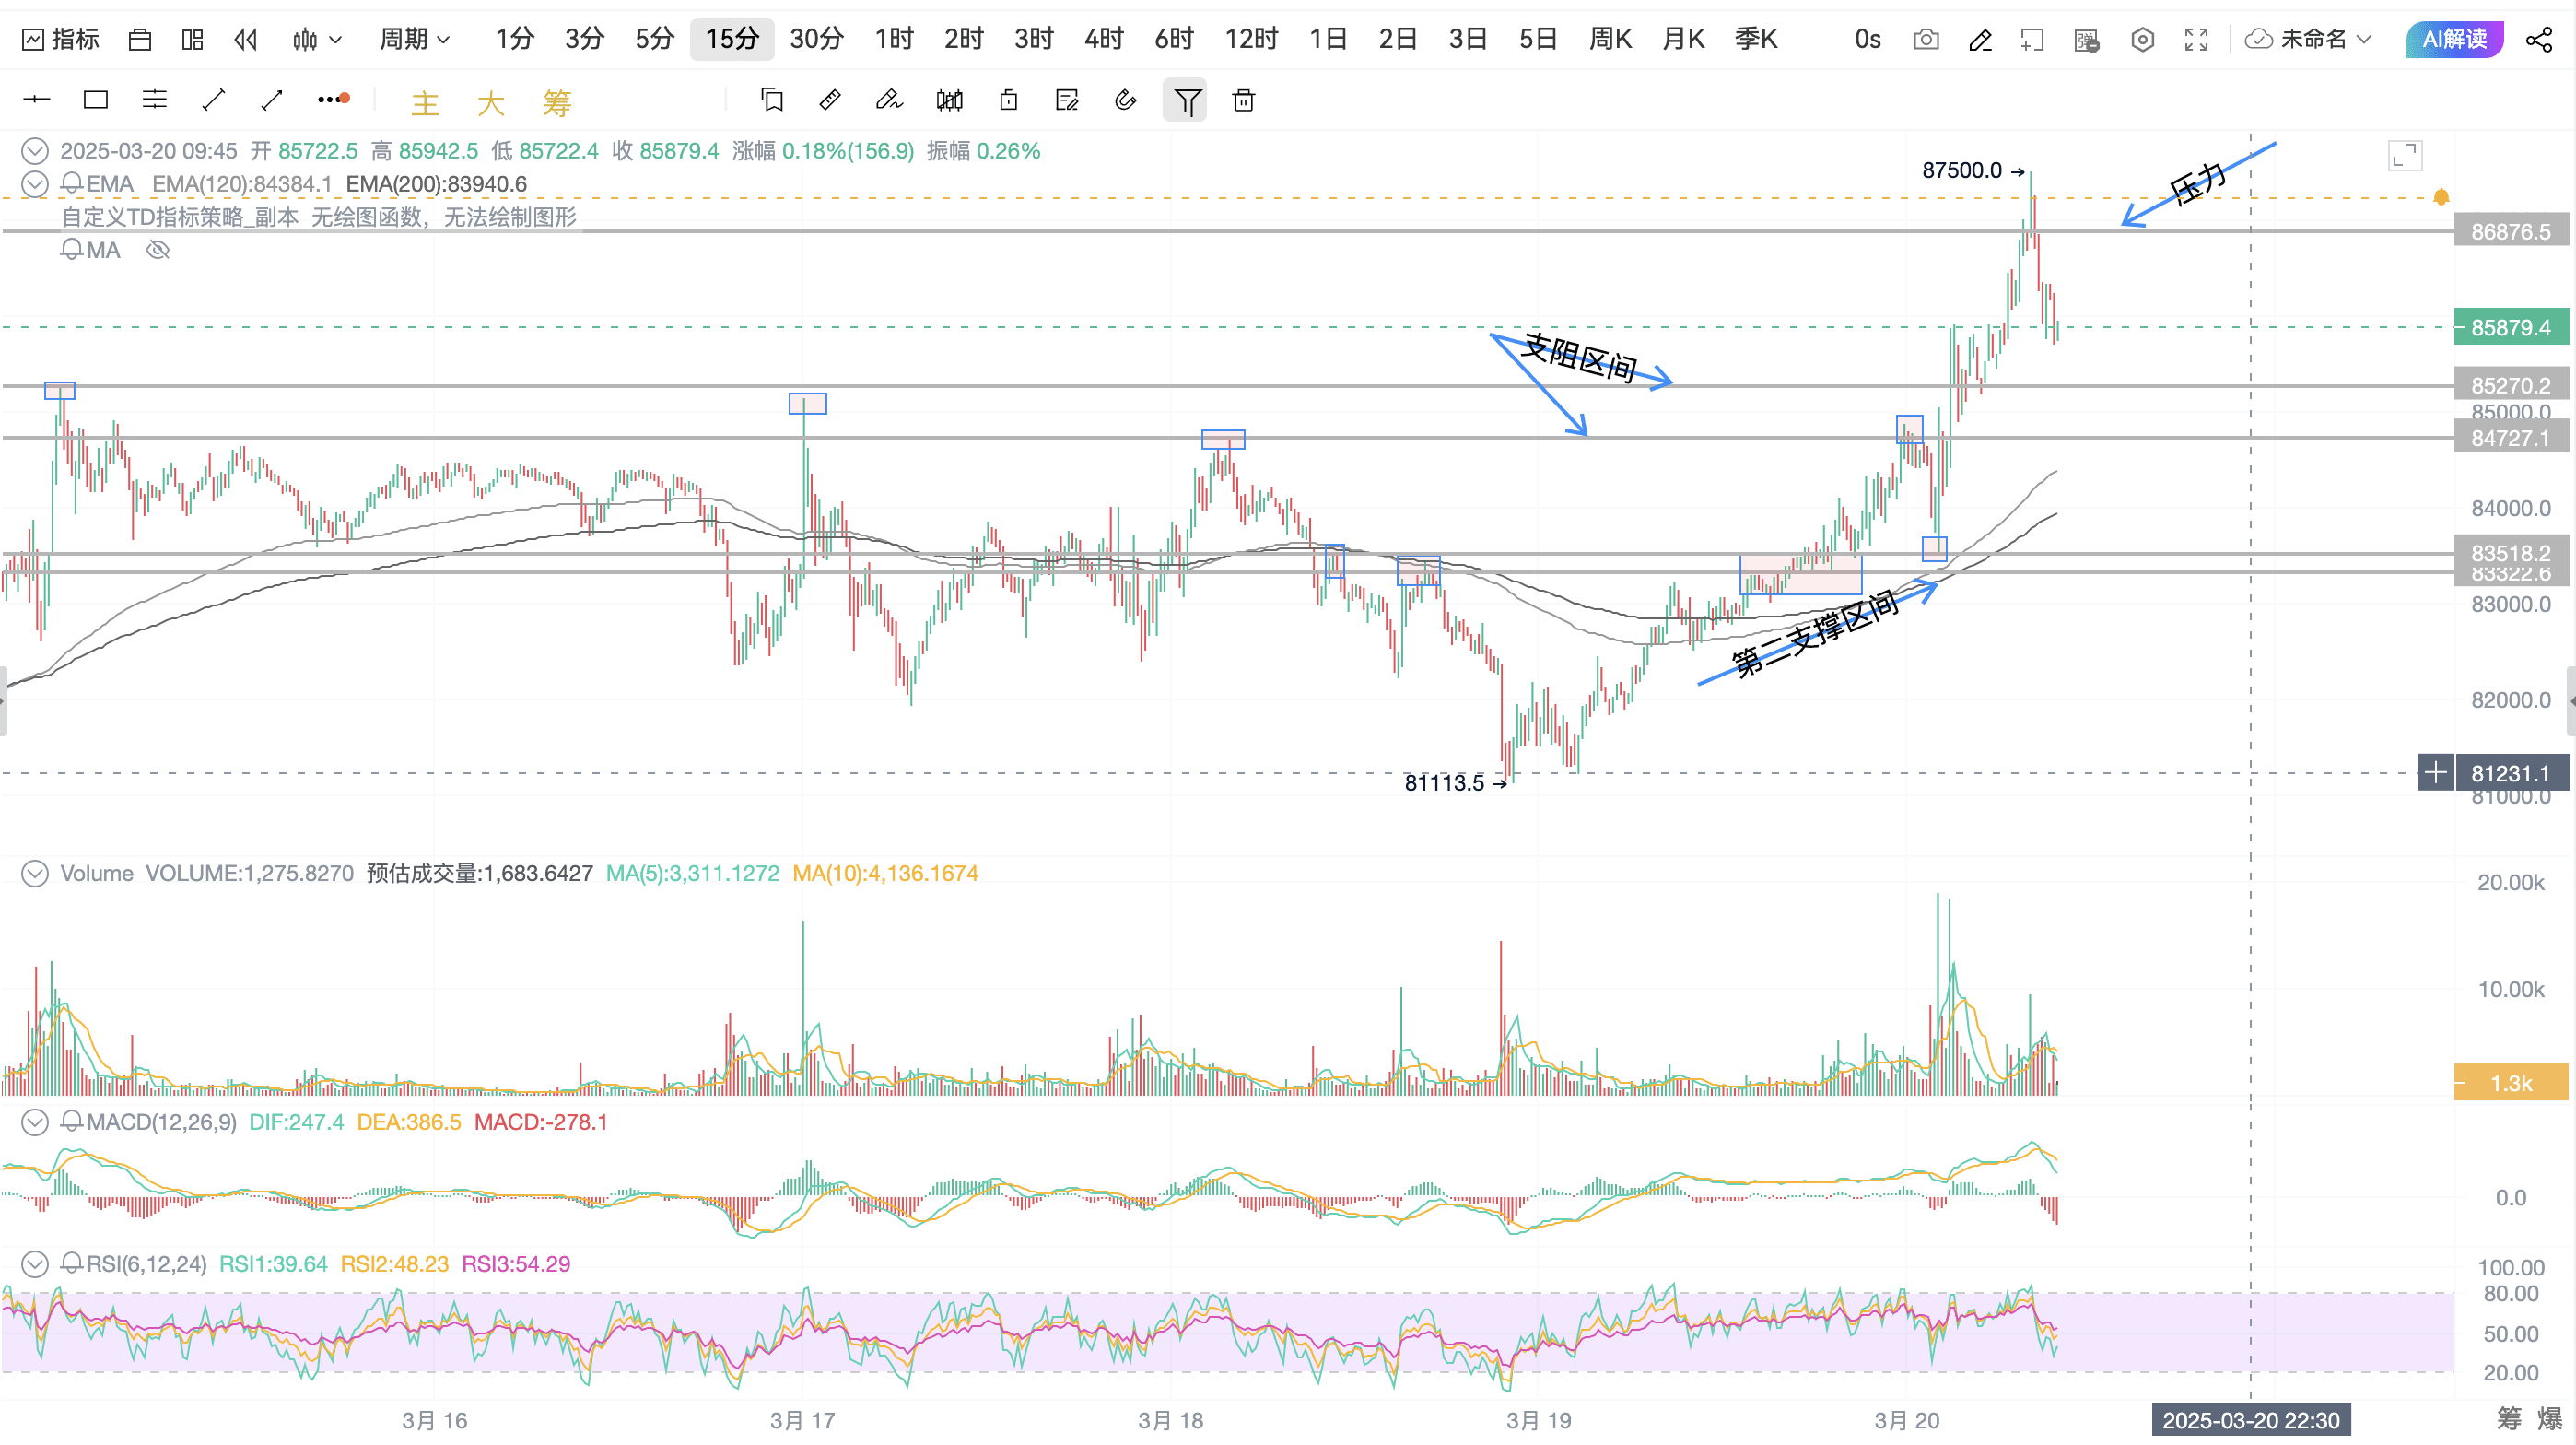Screen dimensions: 2576x1445
Task: Toggle the lock drawings icon
Action: 1008,100
